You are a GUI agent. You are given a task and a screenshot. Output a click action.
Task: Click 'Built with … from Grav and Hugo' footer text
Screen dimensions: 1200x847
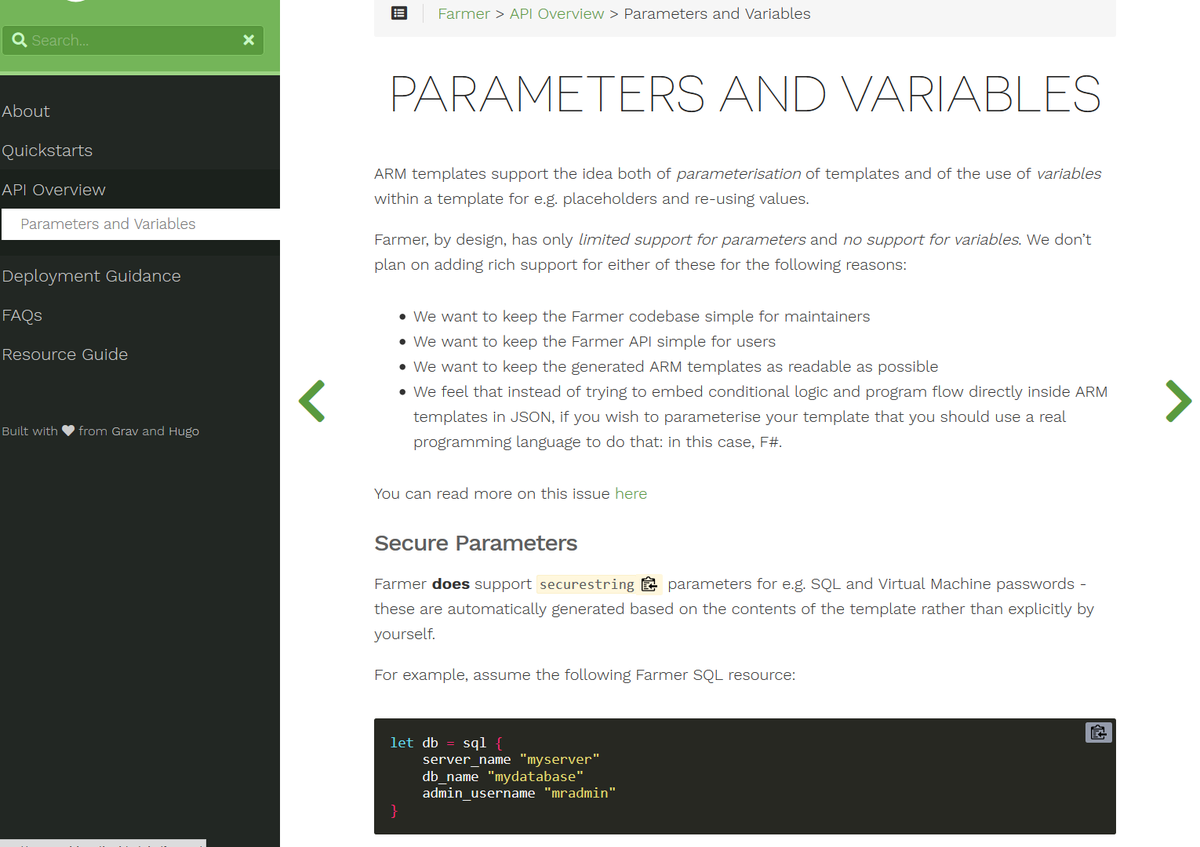[100, 431]
